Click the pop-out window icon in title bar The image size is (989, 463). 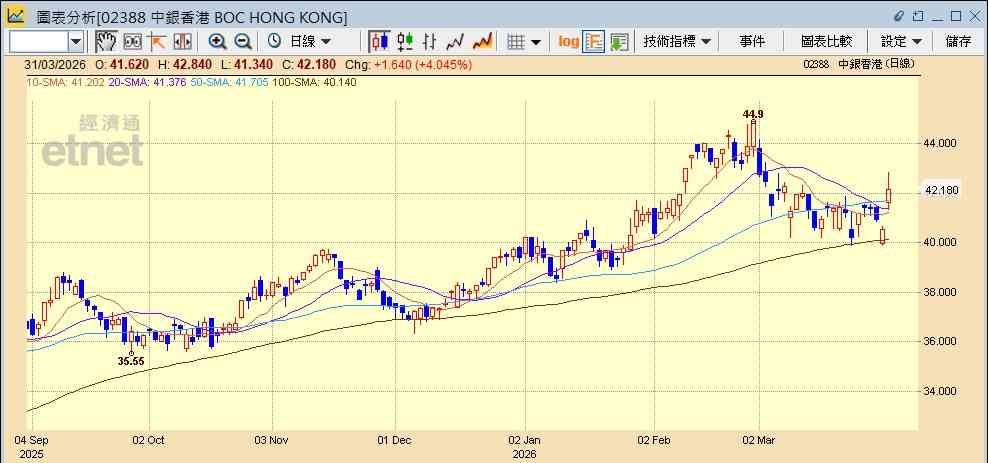tap(918, 16)
